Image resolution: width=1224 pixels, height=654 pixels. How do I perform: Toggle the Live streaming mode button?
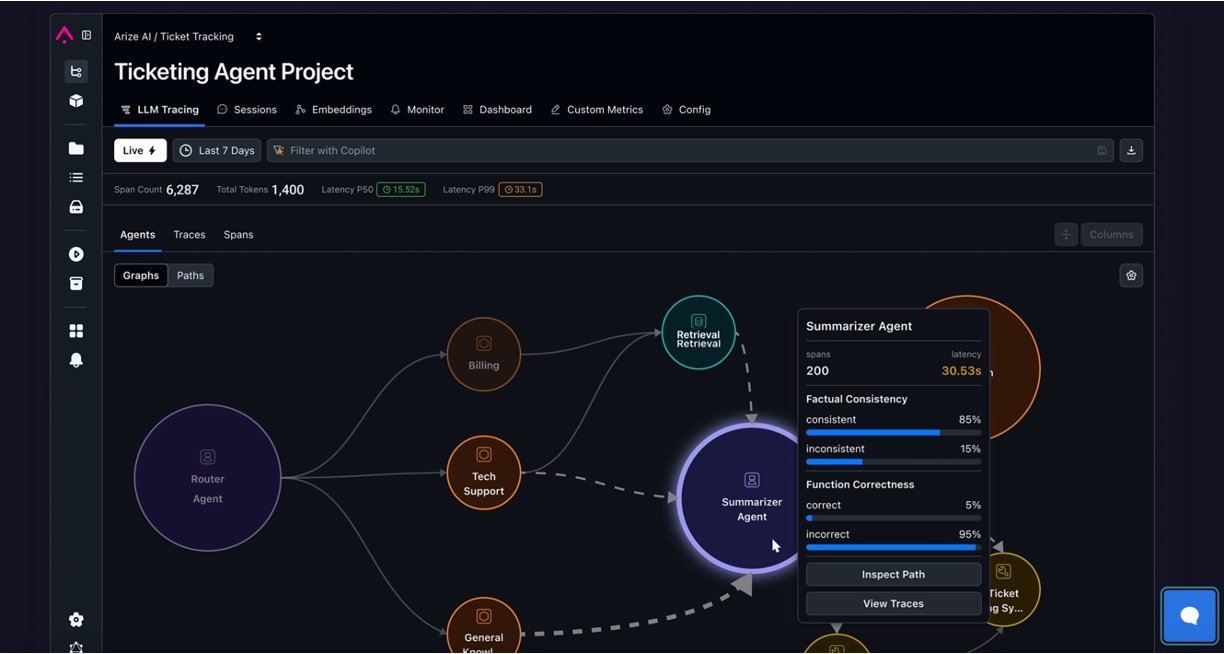(x=140, y=151)
